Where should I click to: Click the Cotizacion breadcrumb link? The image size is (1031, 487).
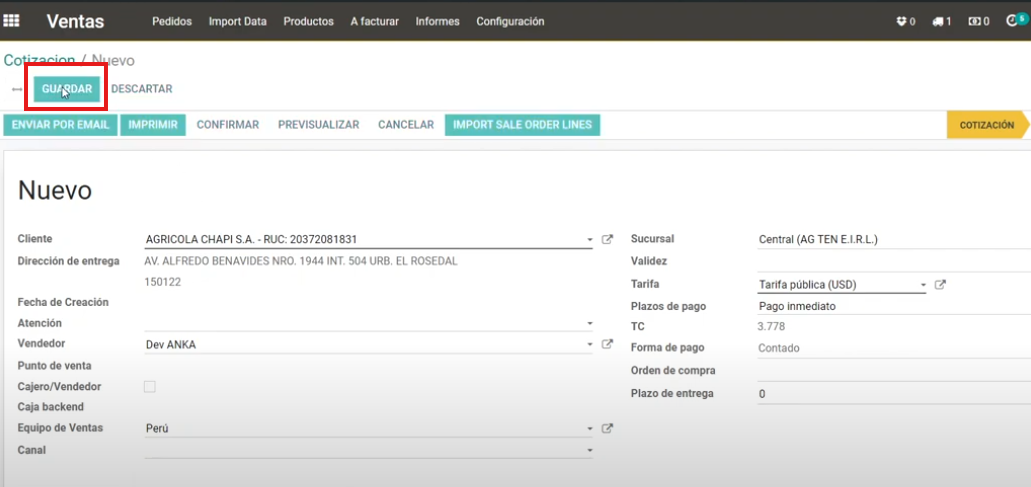[x=38, y=61]
